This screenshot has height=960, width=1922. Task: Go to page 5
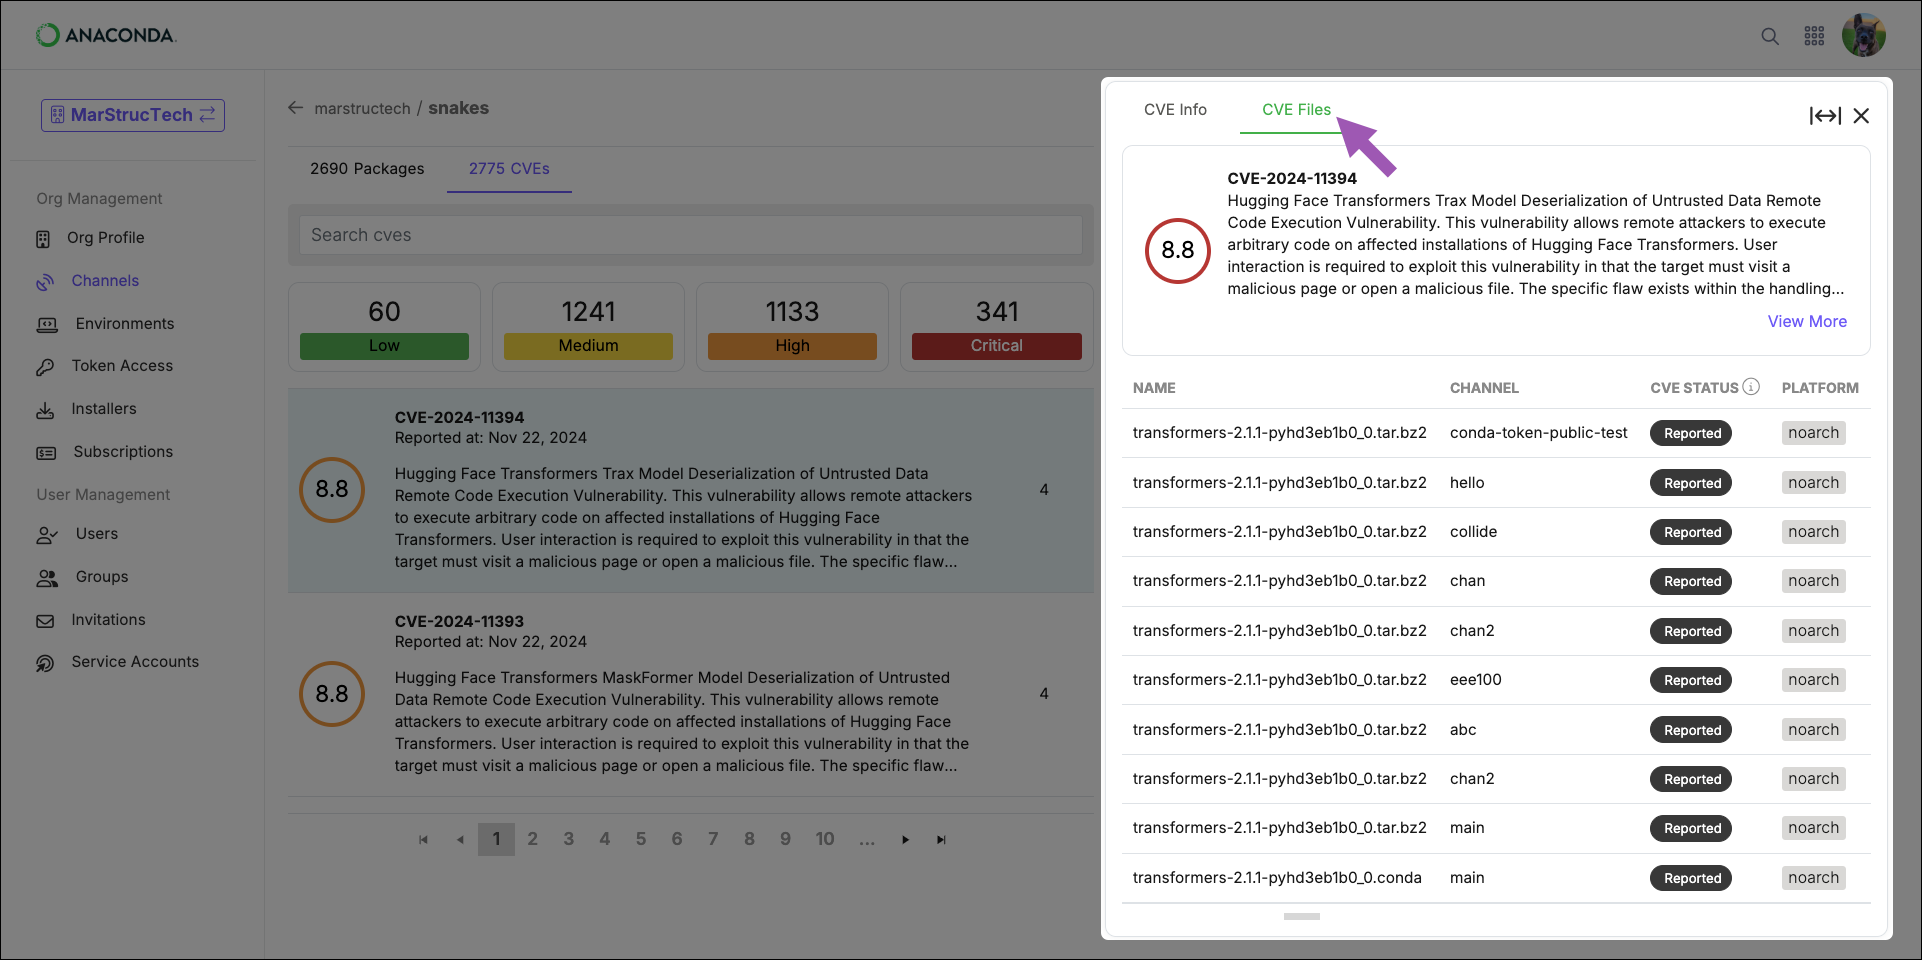(641, 840)
